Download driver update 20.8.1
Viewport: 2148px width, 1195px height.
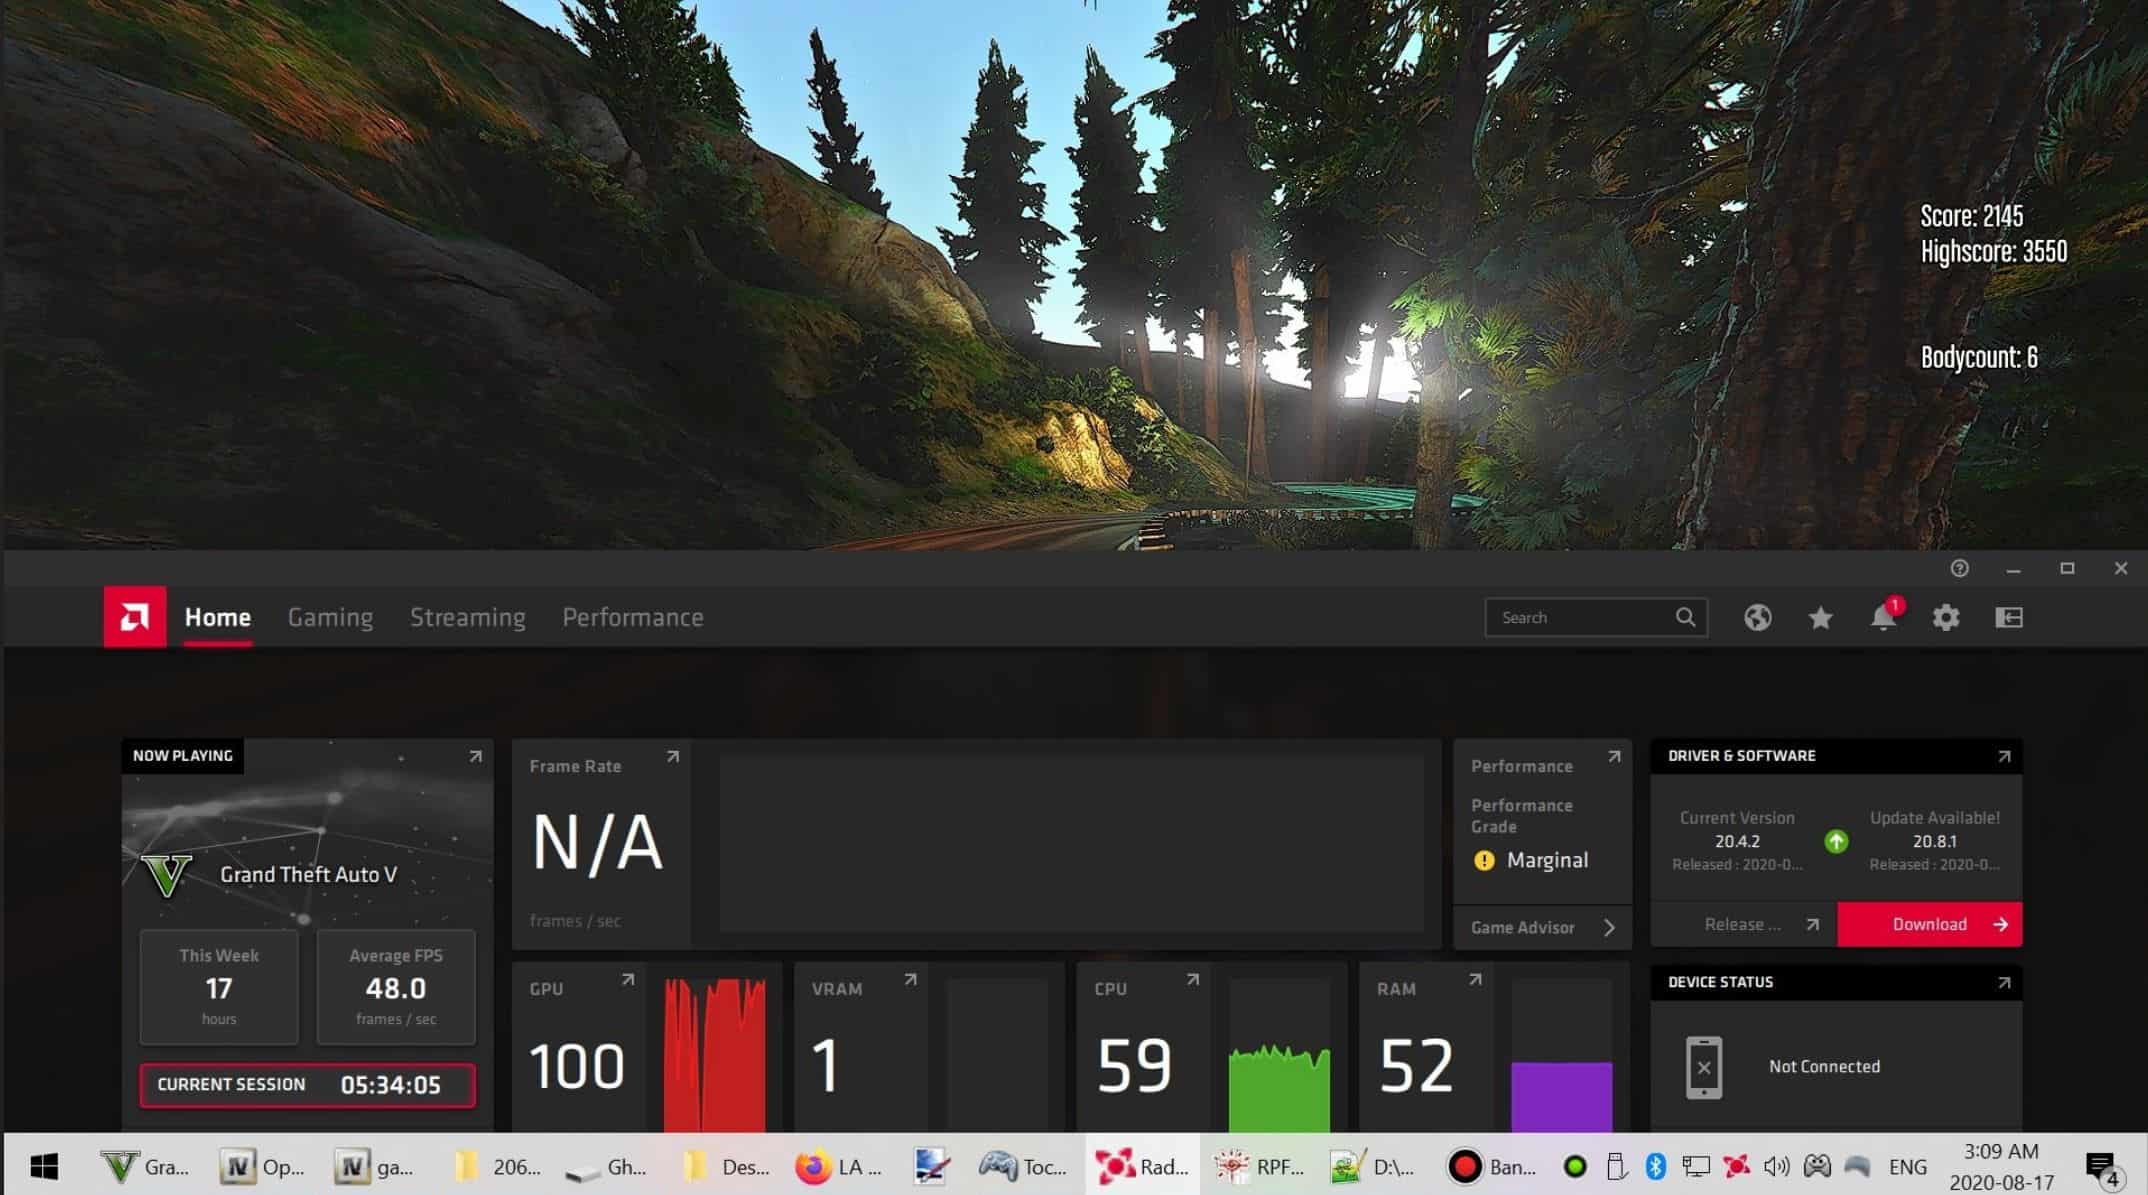click(1929, 925)
